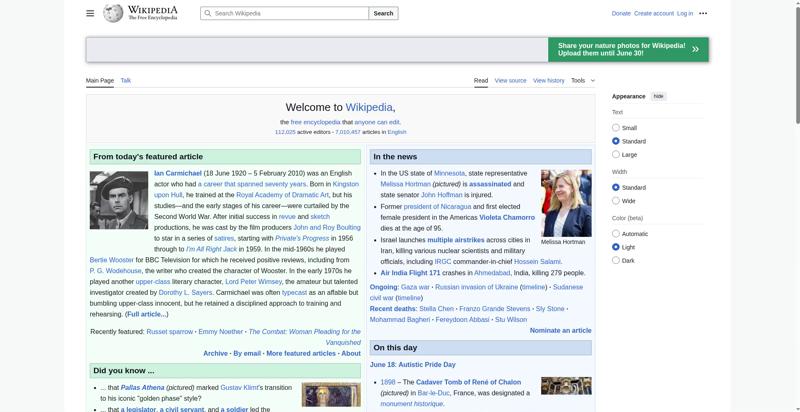The image size is (800, 412).
Task: Switch to the Main Page tab
Action: click(x=100, y=81)
